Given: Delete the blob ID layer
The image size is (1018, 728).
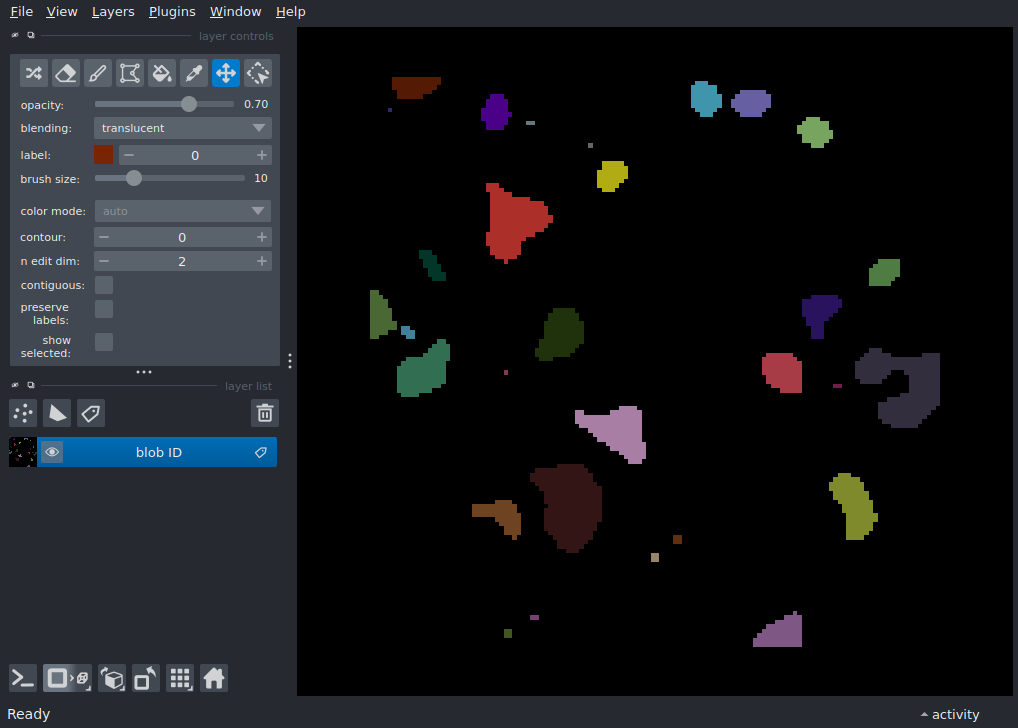Looking at the screenshot, I should pos(264,413).
